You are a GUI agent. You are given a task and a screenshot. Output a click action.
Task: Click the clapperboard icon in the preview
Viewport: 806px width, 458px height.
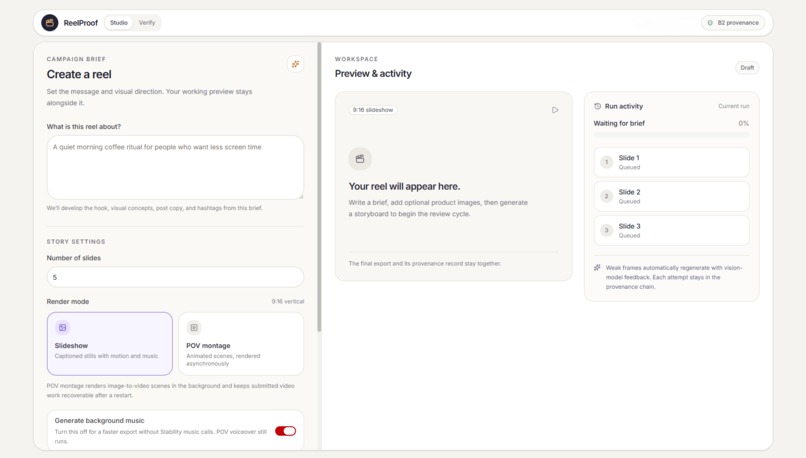360,159
